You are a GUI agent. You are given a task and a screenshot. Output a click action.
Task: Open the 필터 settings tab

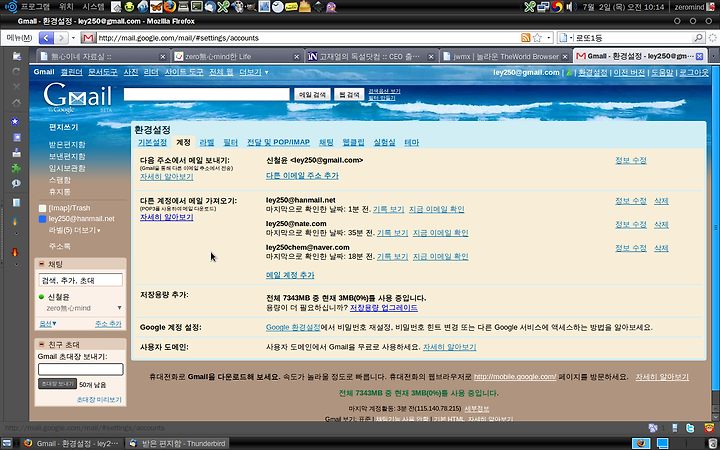coord(230,142)
